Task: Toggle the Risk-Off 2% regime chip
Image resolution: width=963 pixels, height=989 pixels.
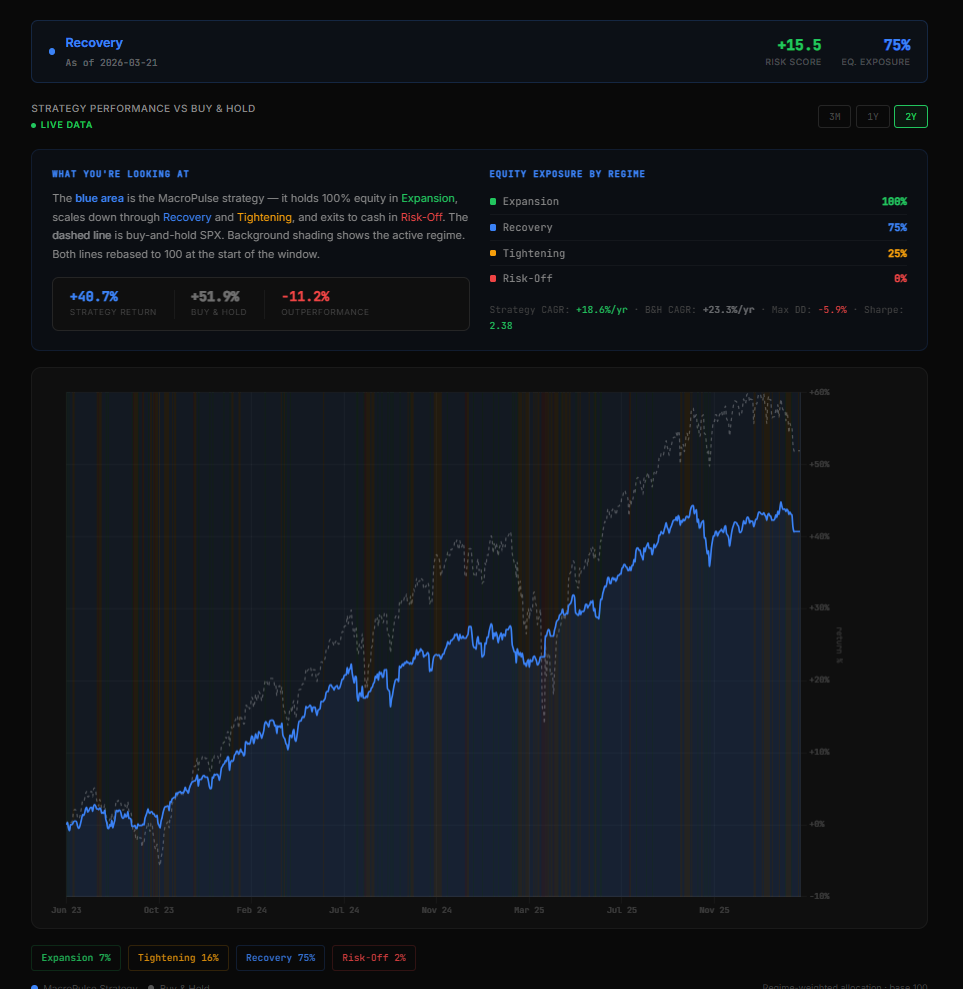Action: click(x=373, y=958)
